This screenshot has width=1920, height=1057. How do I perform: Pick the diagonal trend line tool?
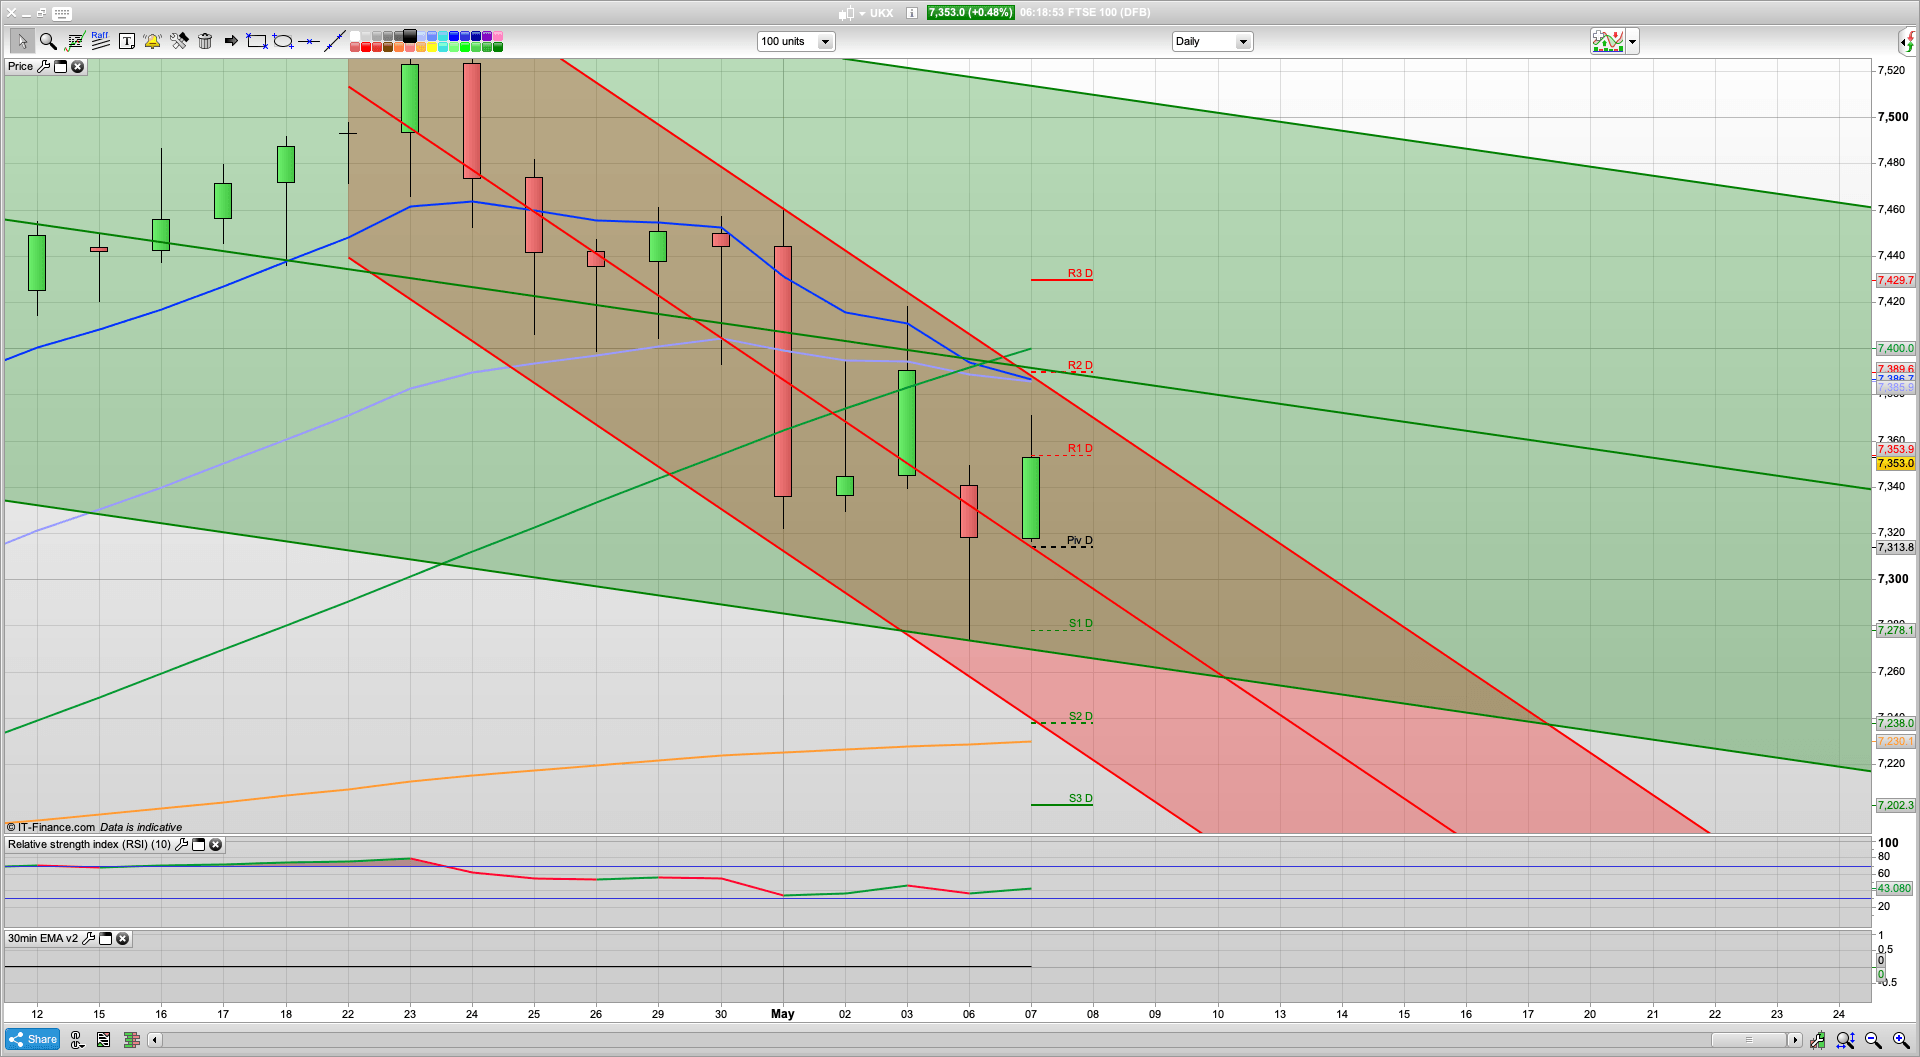click(335, 41)
